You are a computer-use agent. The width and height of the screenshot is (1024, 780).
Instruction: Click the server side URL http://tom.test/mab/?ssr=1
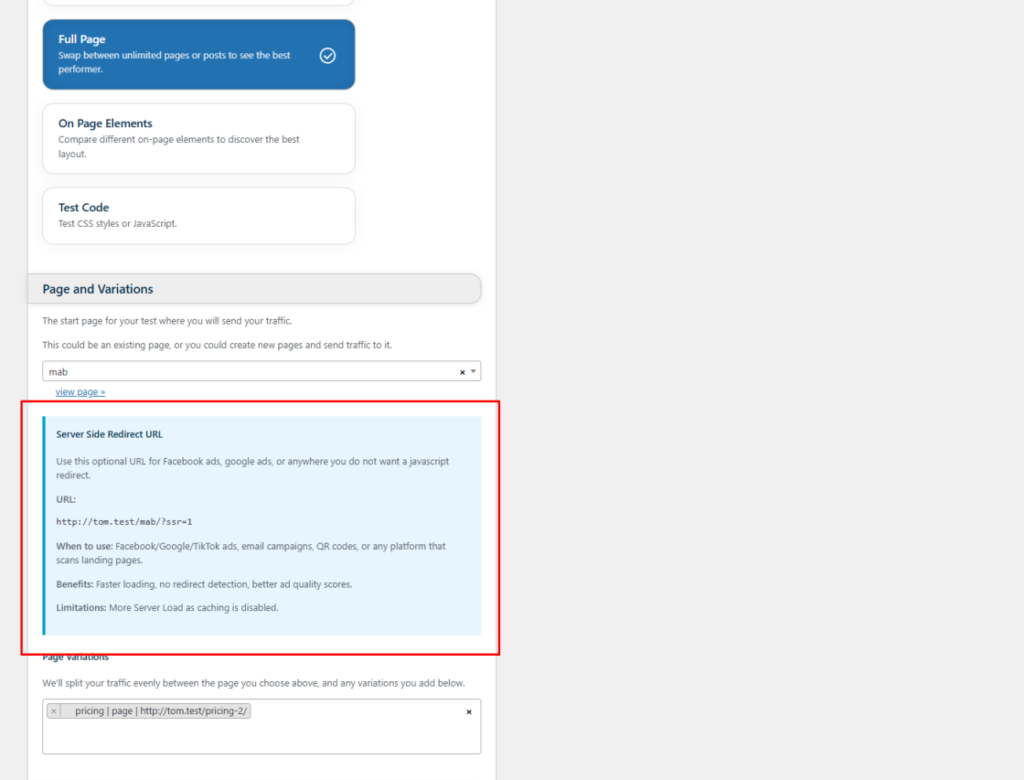coord(124,521)
